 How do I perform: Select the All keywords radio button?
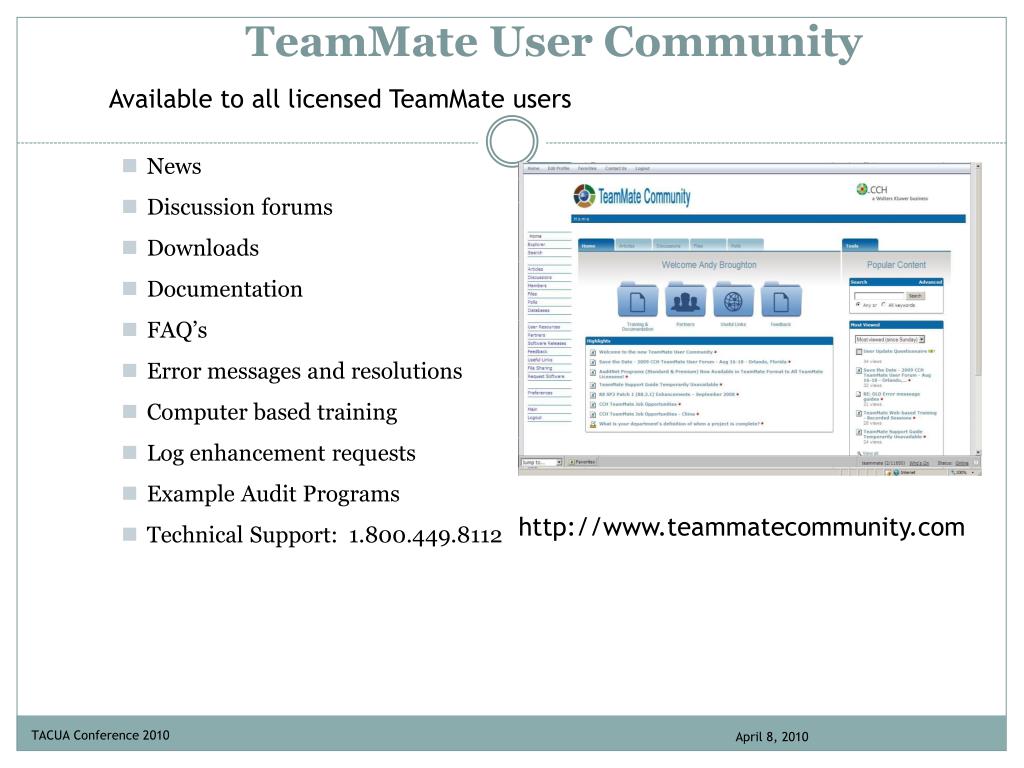click(884, 304)
